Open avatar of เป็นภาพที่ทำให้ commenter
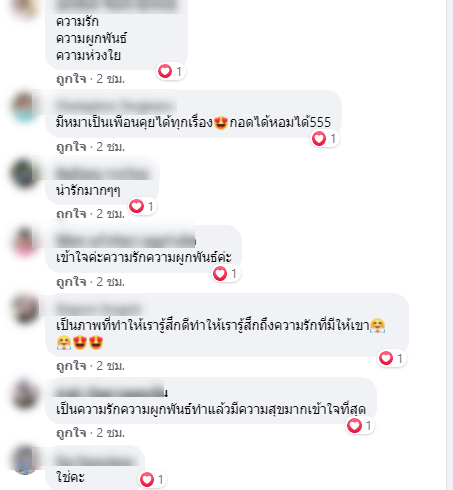Image resolution: width=453 pixels, height=490 pixels. [24, 309]
